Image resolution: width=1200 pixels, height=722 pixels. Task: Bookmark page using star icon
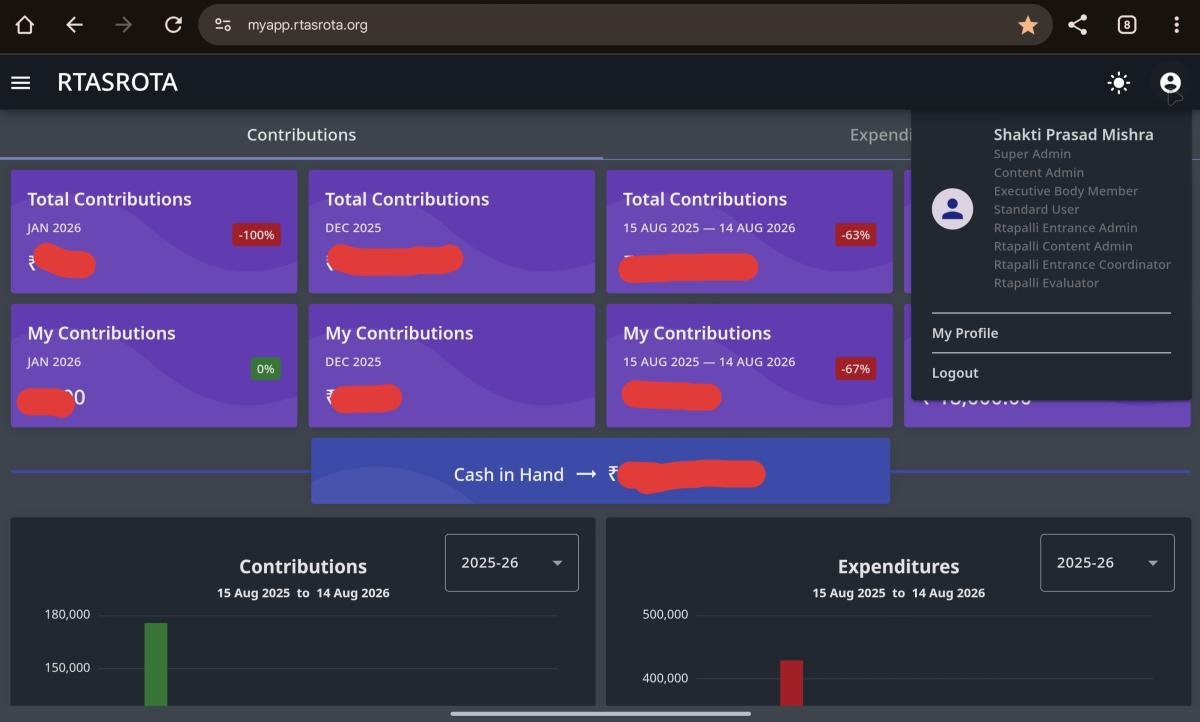(x=1027, y=25)
